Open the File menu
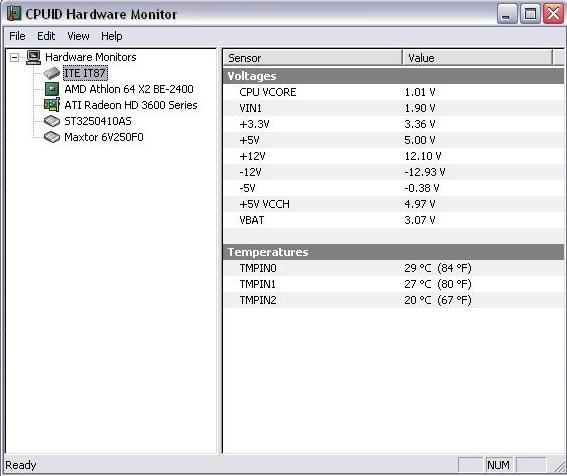This screenshot has width=567, height=476. [x=17, y=36]
